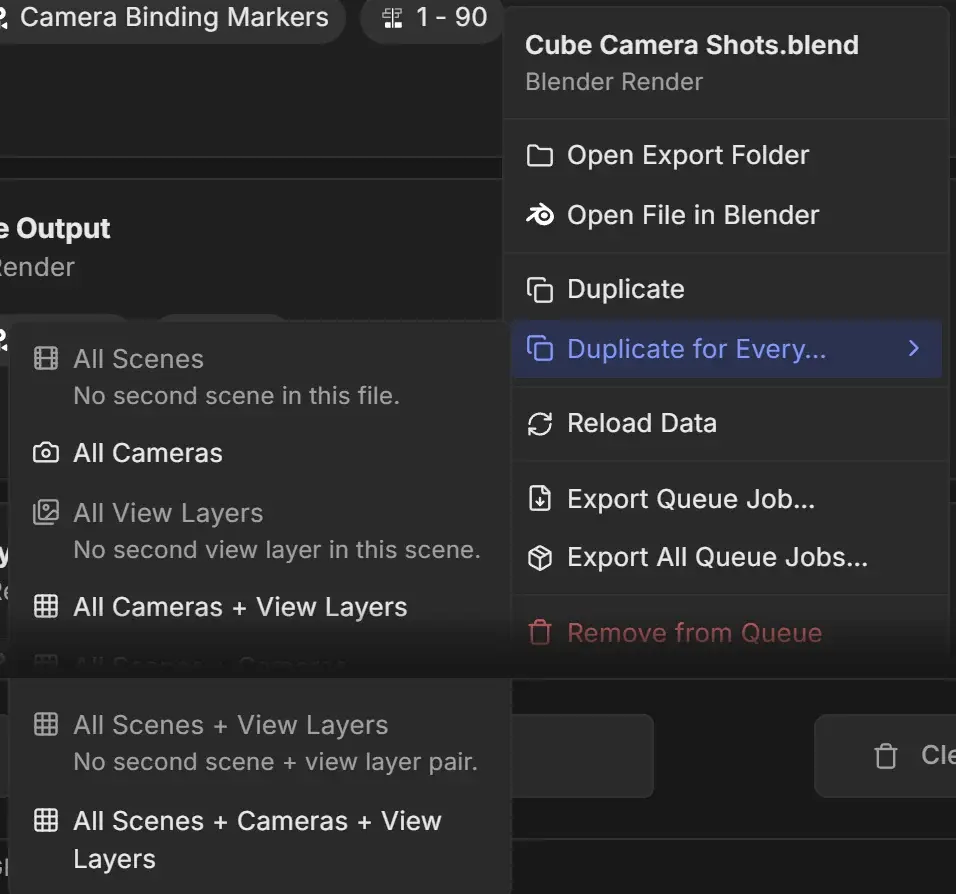The height and width of the screenshot is (894, 956).
Task: Click the frame range icon beside 1 - 90
Action: point(392,18)
